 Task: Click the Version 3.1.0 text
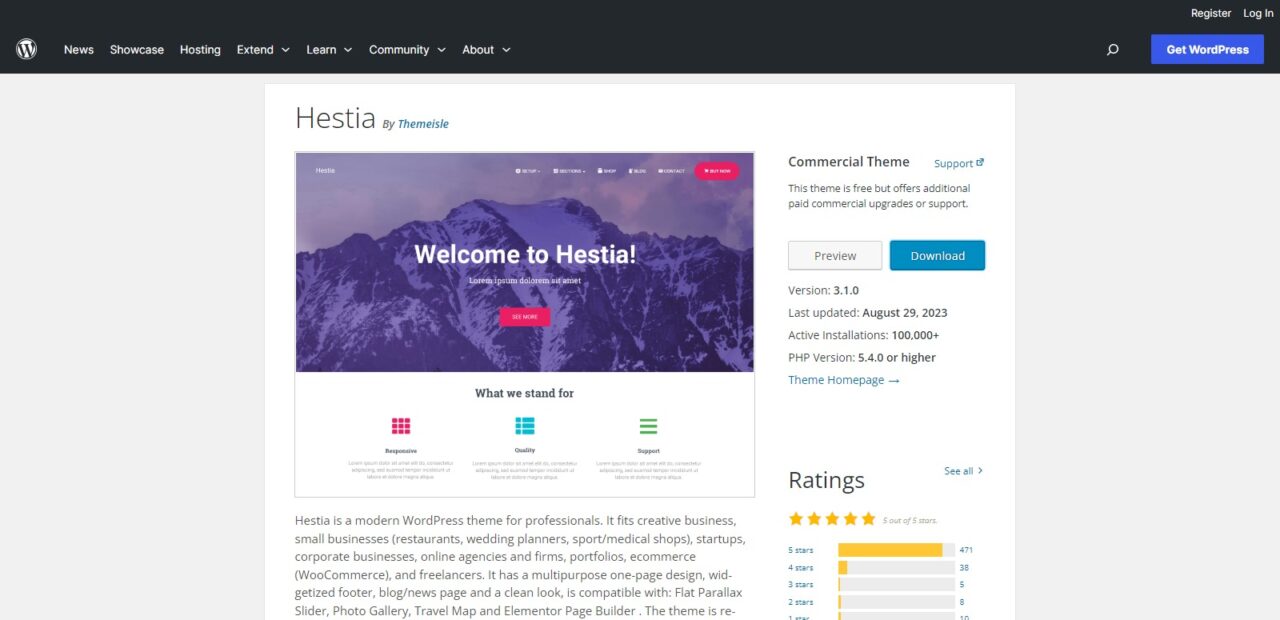(x=823, y=290)
